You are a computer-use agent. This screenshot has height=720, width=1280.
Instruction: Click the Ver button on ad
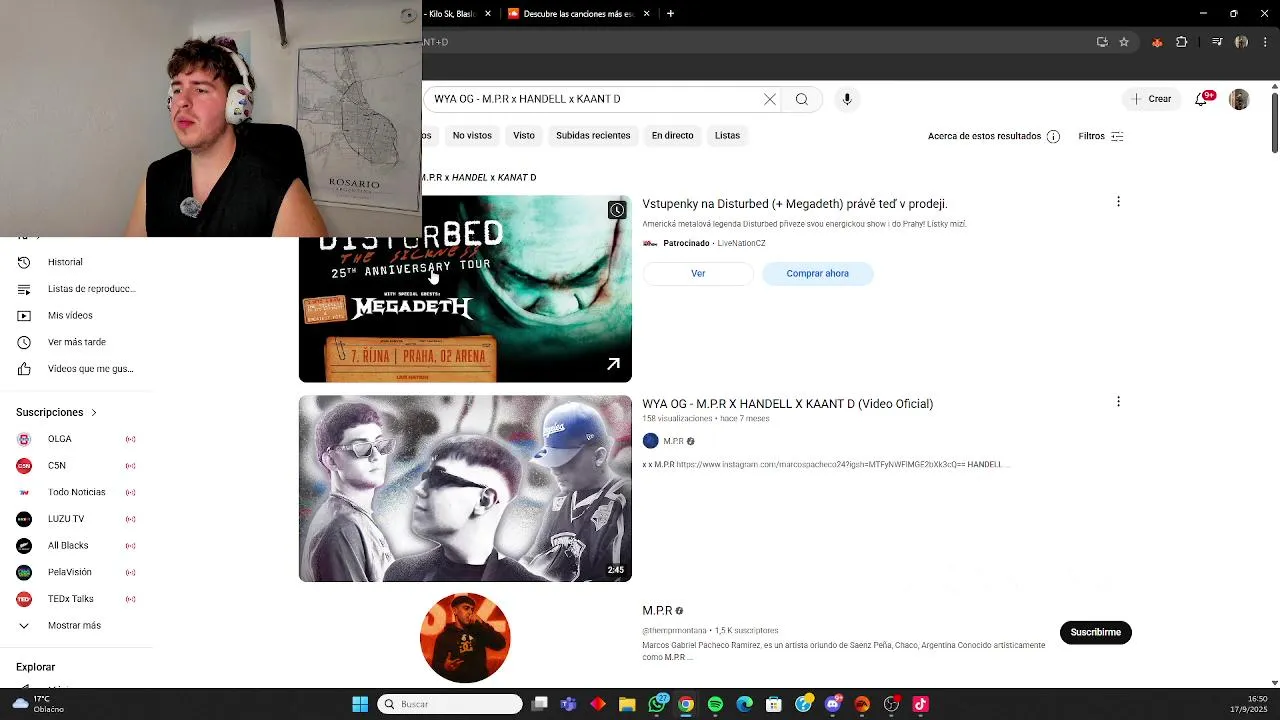[x=698, y=273]
